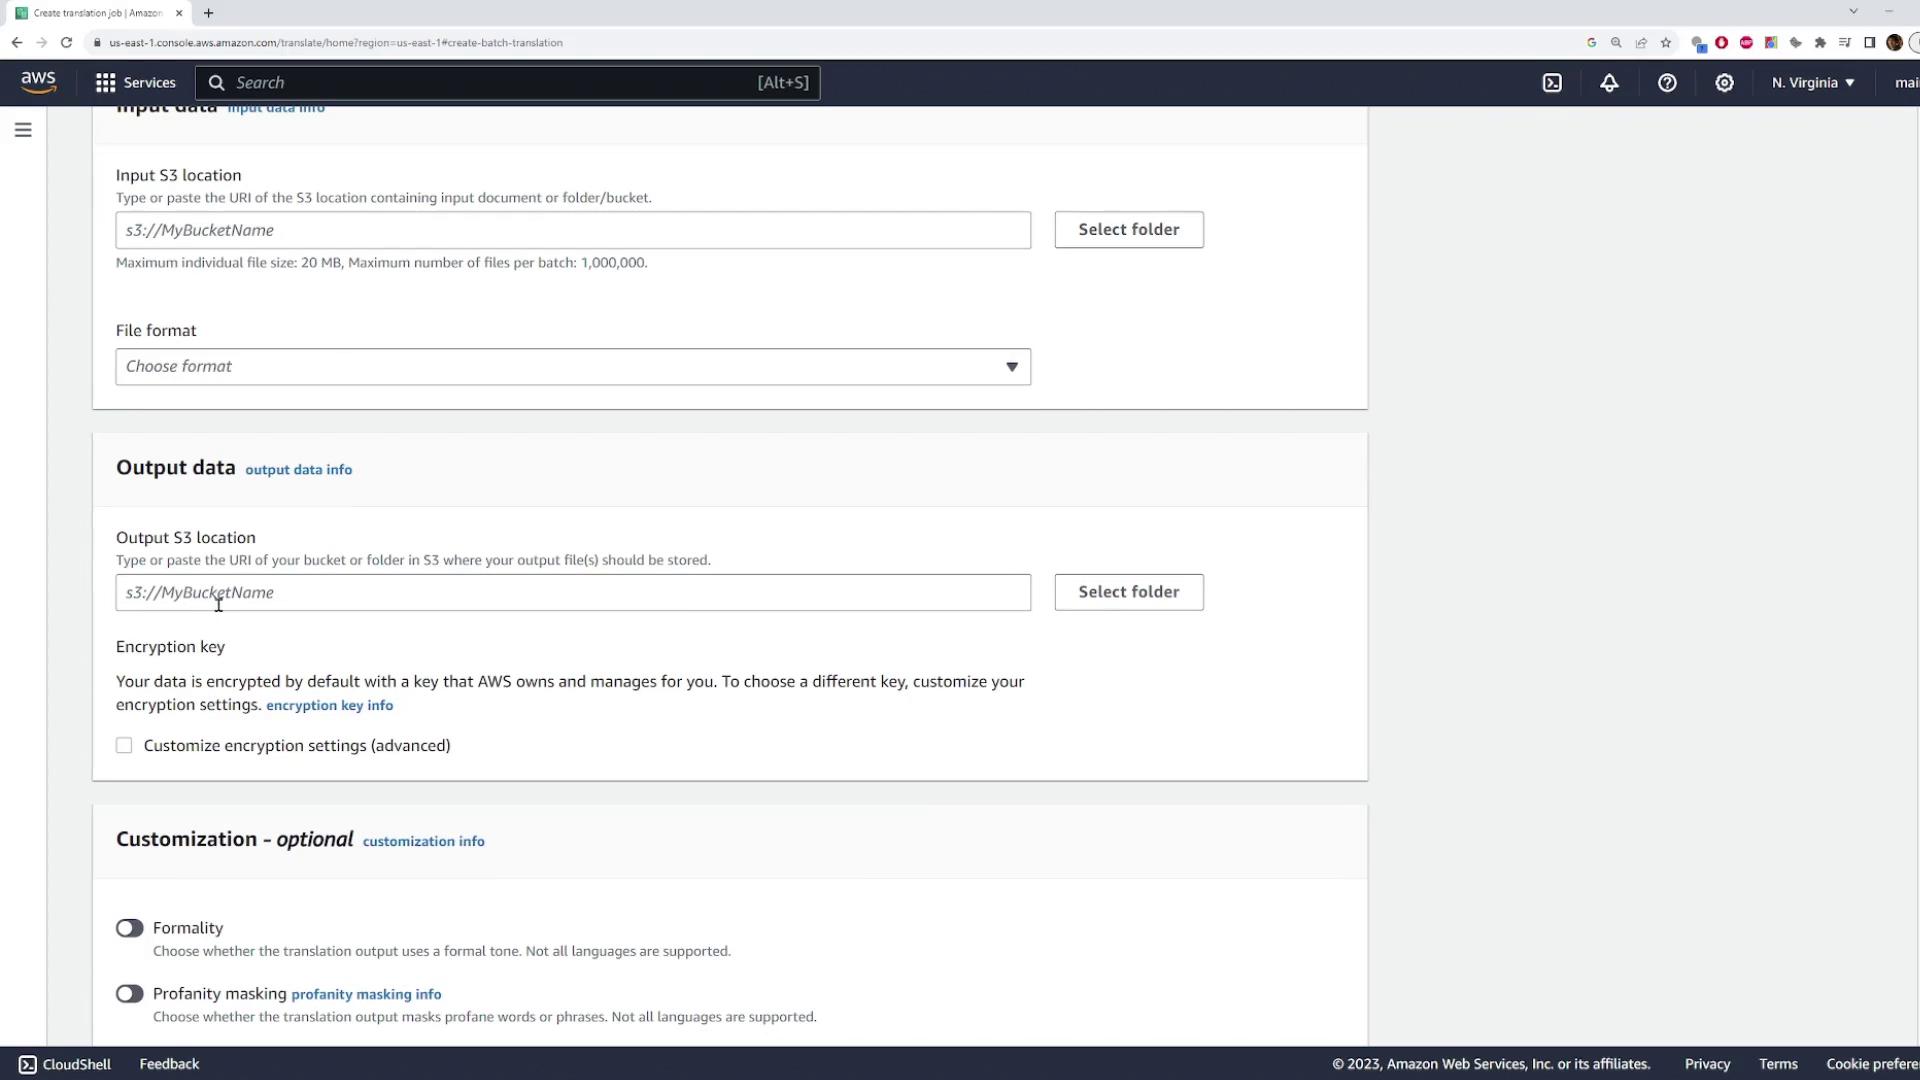The height and width of the screenshot is (1080, 1920).
Task: Click the browser reload icon
Action: coord(66,43)
